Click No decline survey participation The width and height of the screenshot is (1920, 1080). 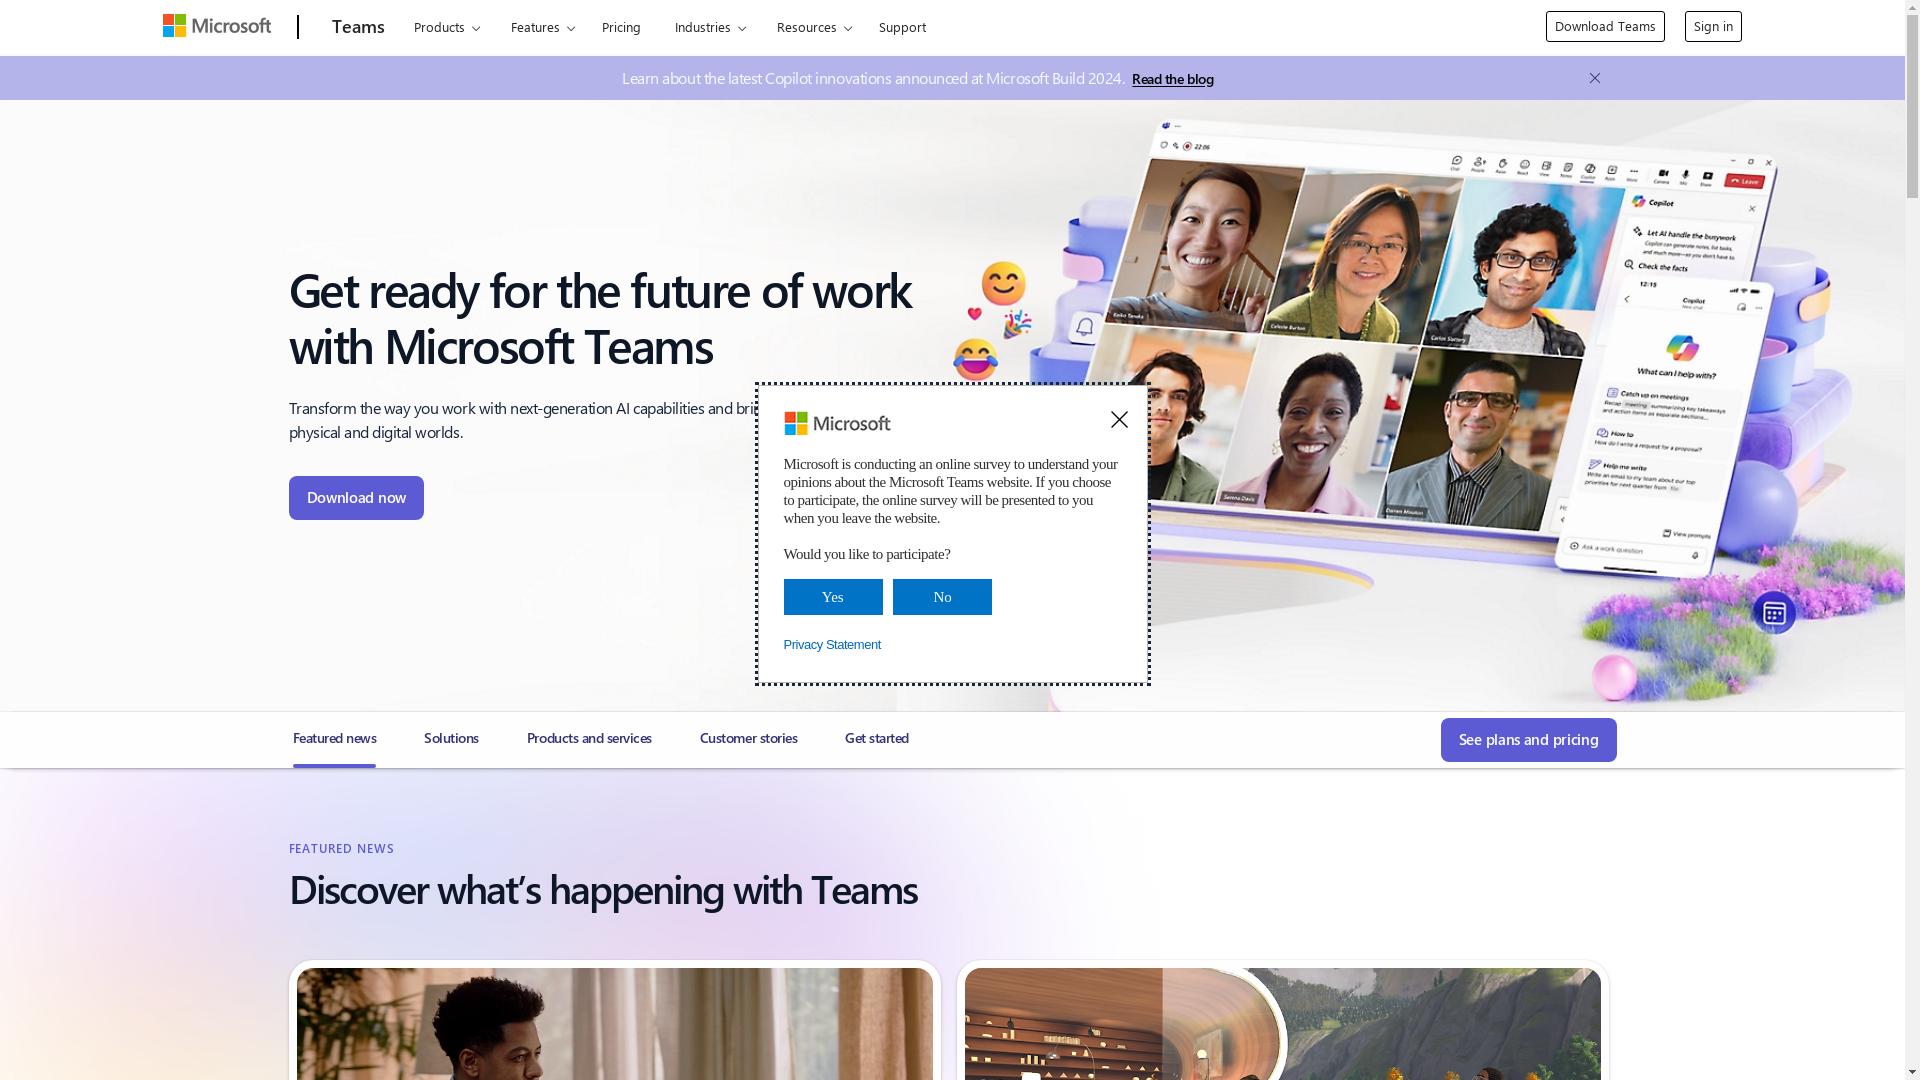point(943,597)
